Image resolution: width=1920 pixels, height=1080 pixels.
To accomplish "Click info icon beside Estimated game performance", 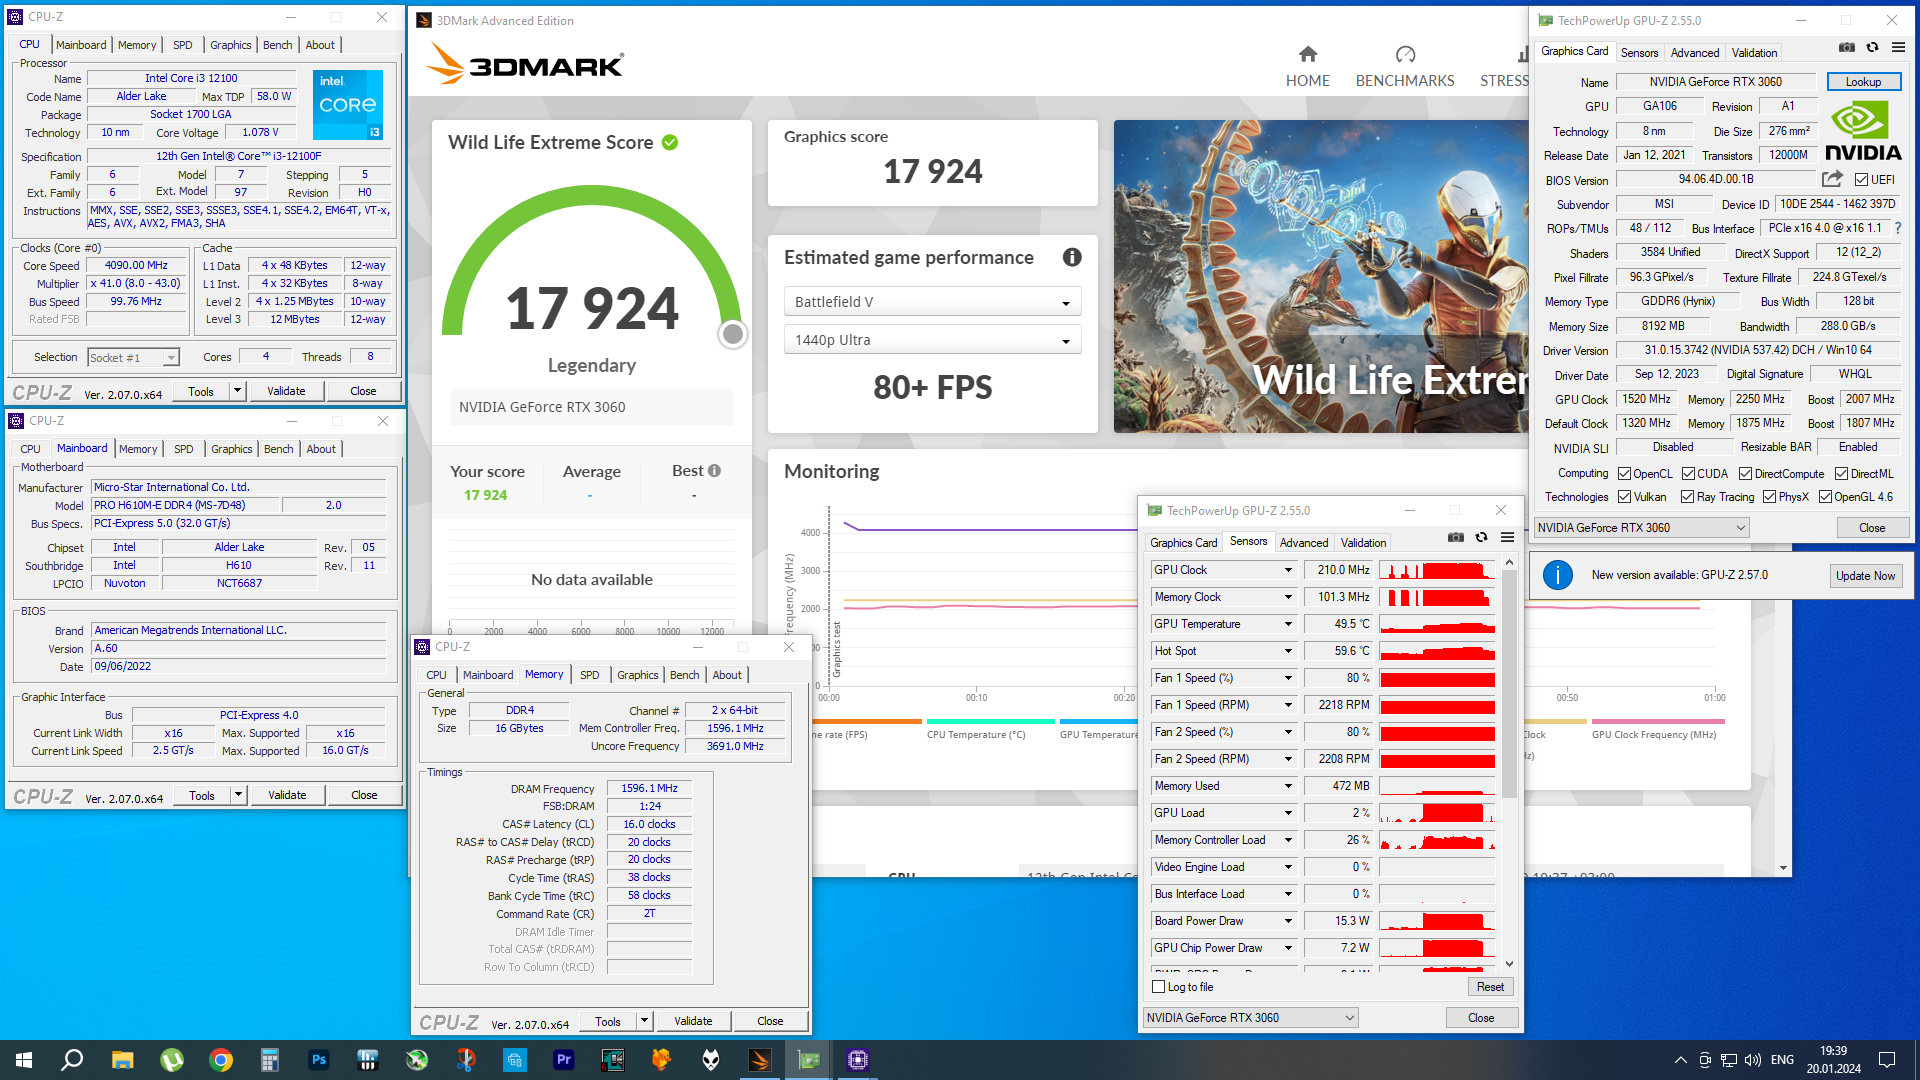I will [x=1072, y=257].
